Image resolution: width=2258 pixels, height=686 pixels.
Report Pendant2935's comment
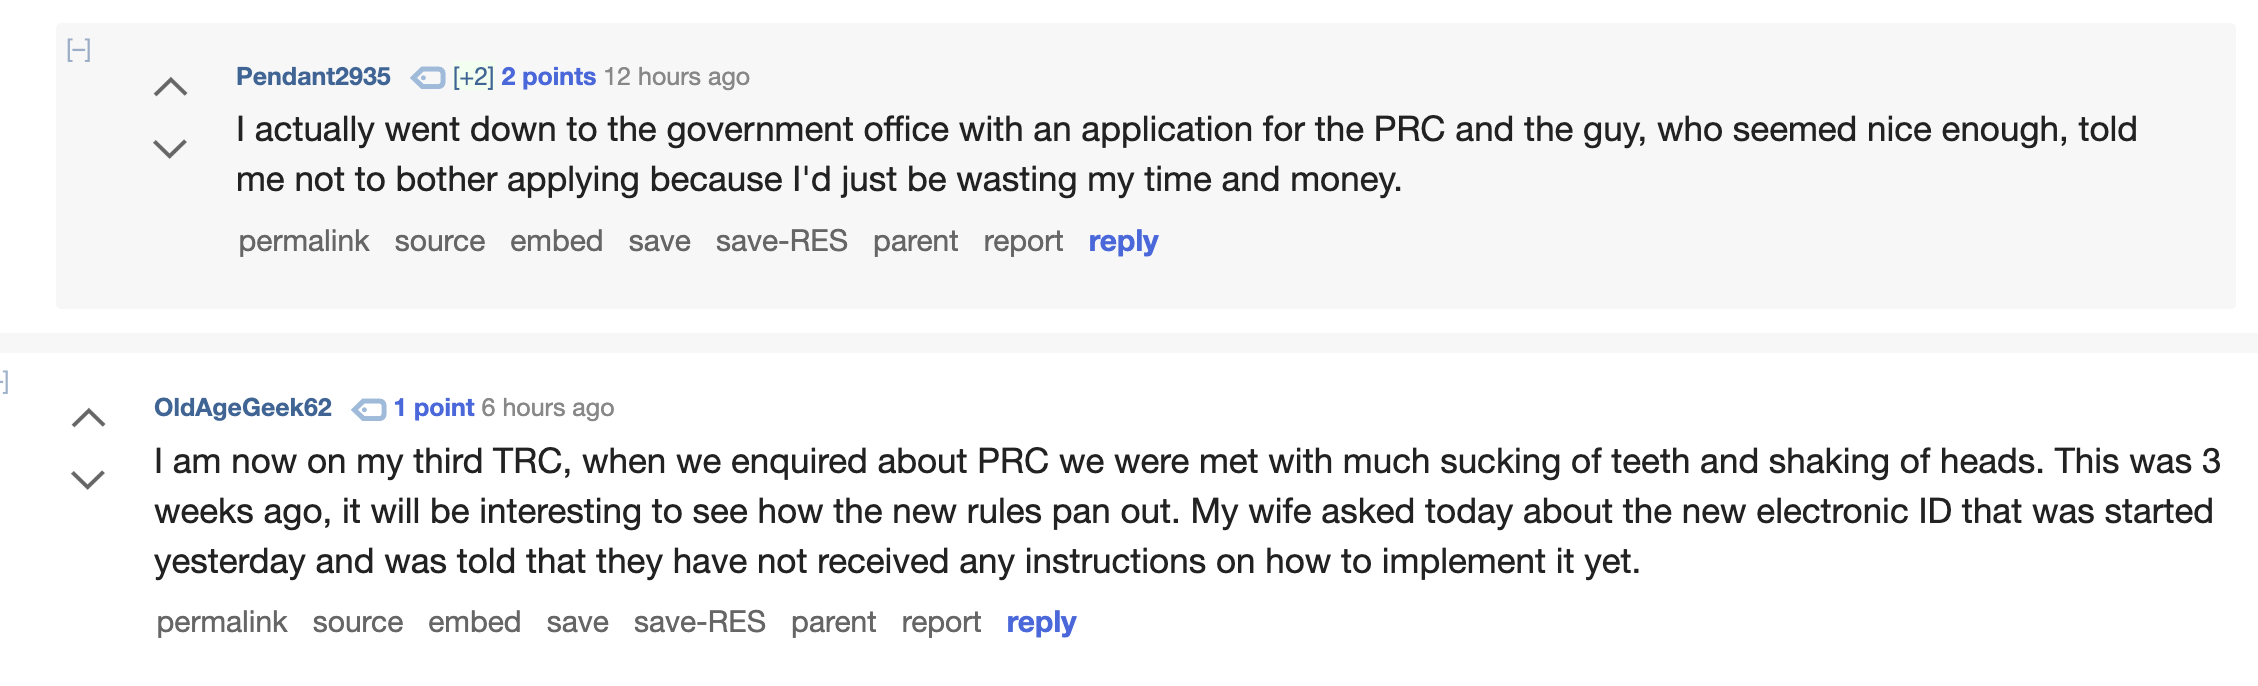tap(1023, 242)
